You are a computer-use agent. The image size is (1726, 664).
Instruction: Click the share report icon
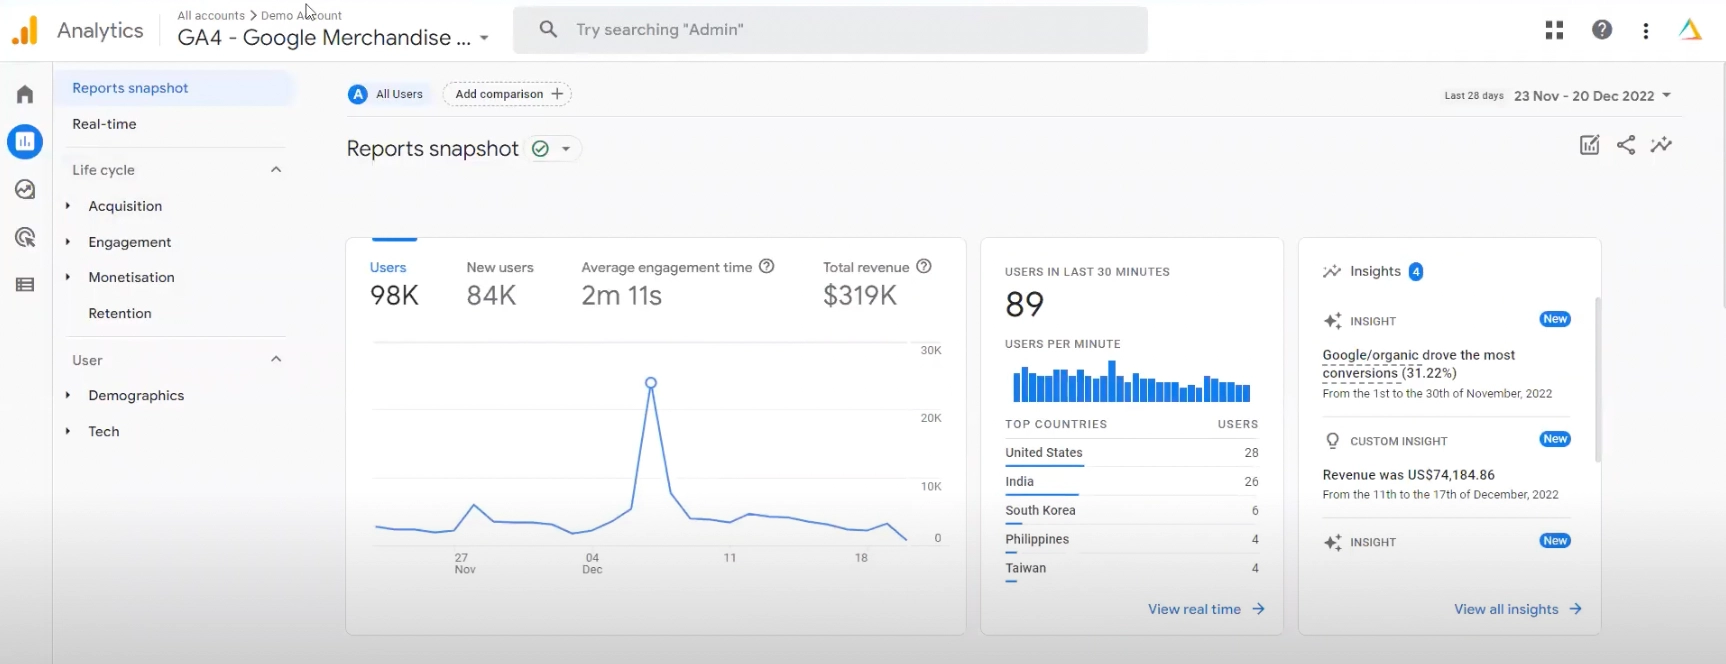point(1626,145)
